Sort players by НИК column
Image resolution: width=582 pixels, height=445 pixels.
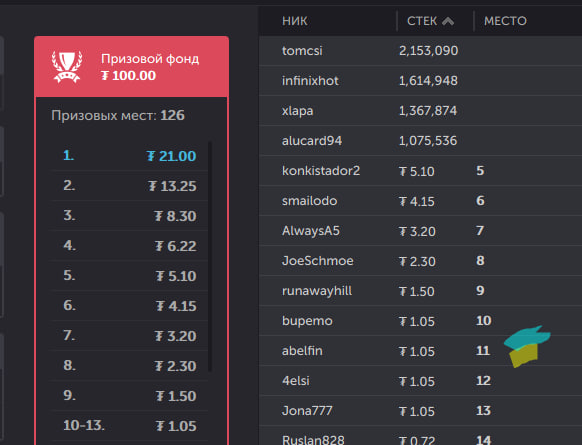pos(294,21)
